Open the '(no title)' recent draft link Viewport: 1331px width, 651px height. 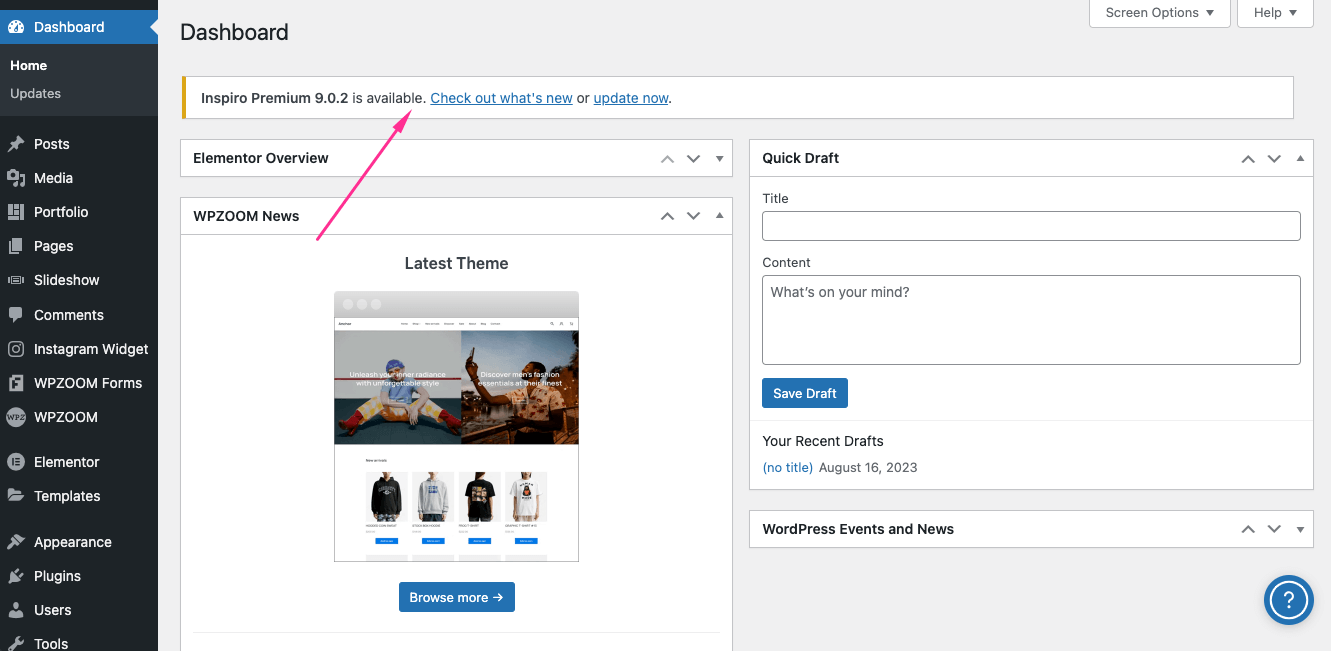(787, 467)
